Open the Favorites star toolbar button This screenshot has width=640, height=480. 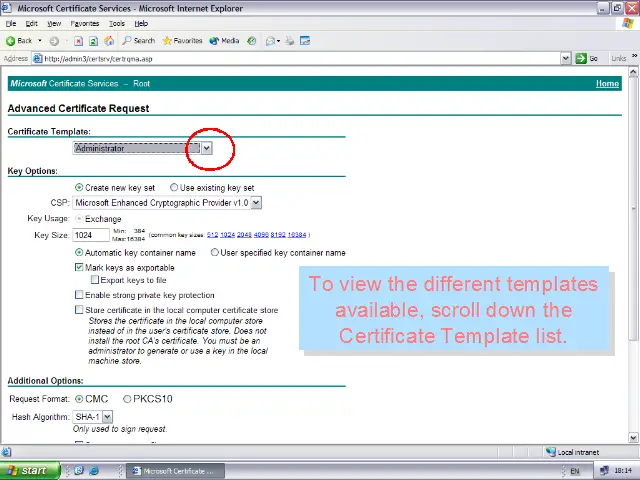pos(182,41)
